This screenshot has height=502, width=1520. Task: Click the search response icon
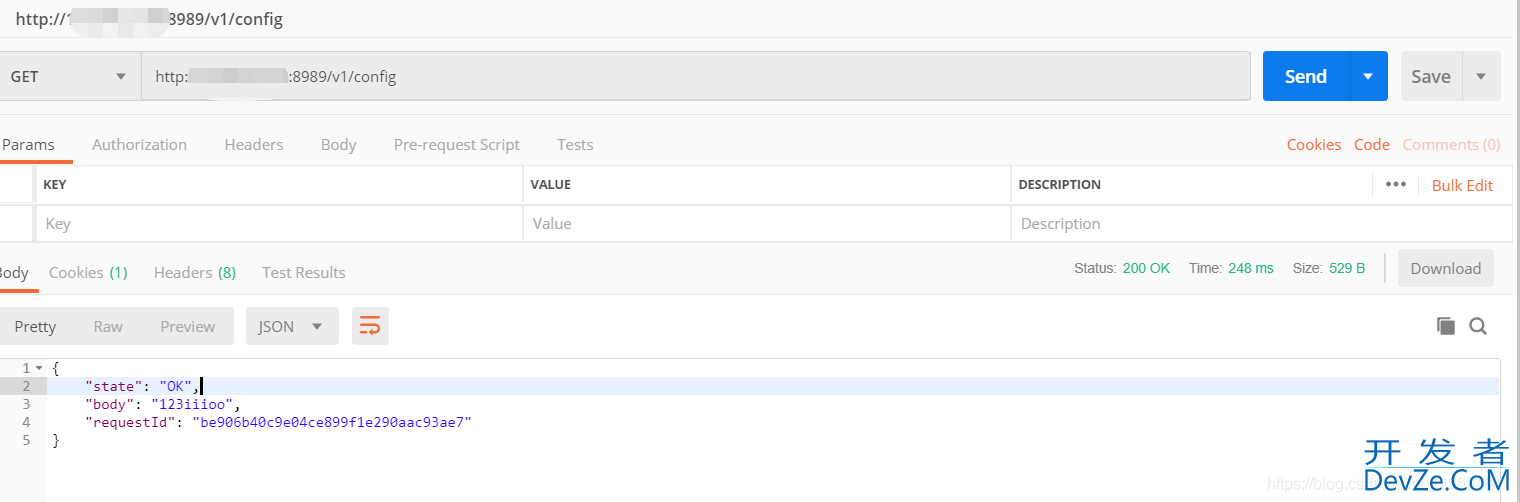[1478, 325]
